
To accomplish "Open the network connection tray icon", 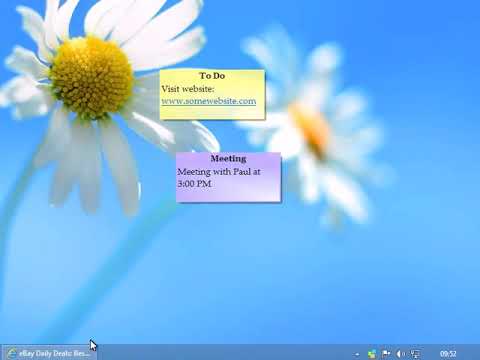I will tap(415, 354).
